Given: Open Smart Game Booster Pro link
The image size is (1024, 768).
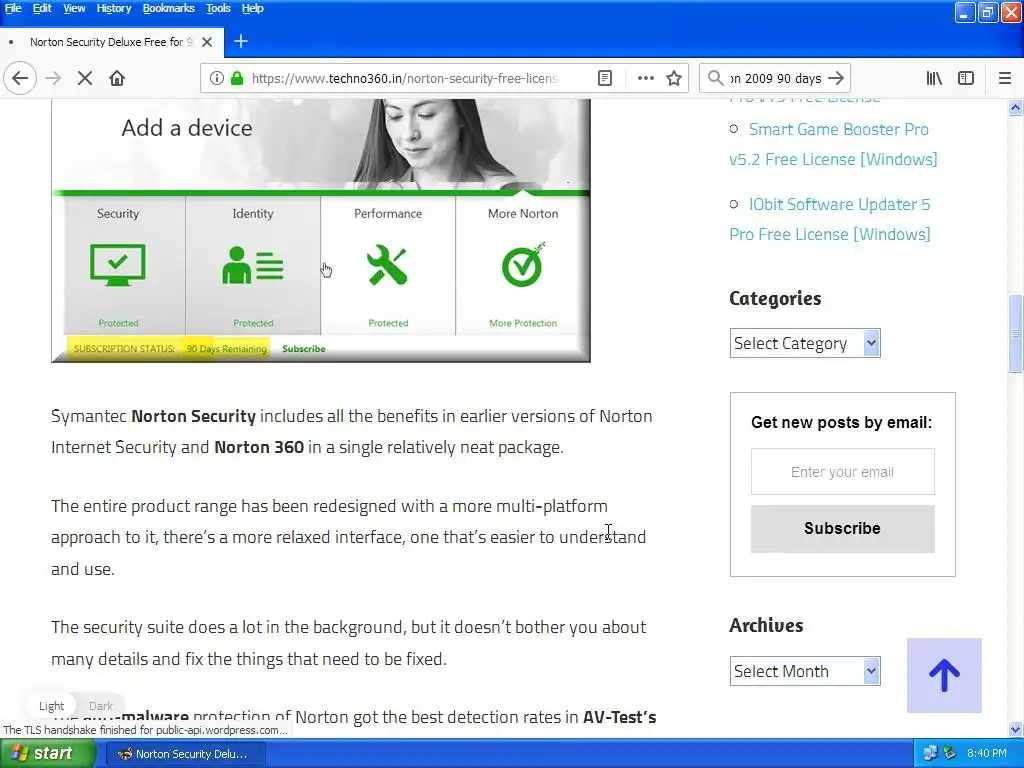Looking at the screenshot, I should [x=833, y=144].
